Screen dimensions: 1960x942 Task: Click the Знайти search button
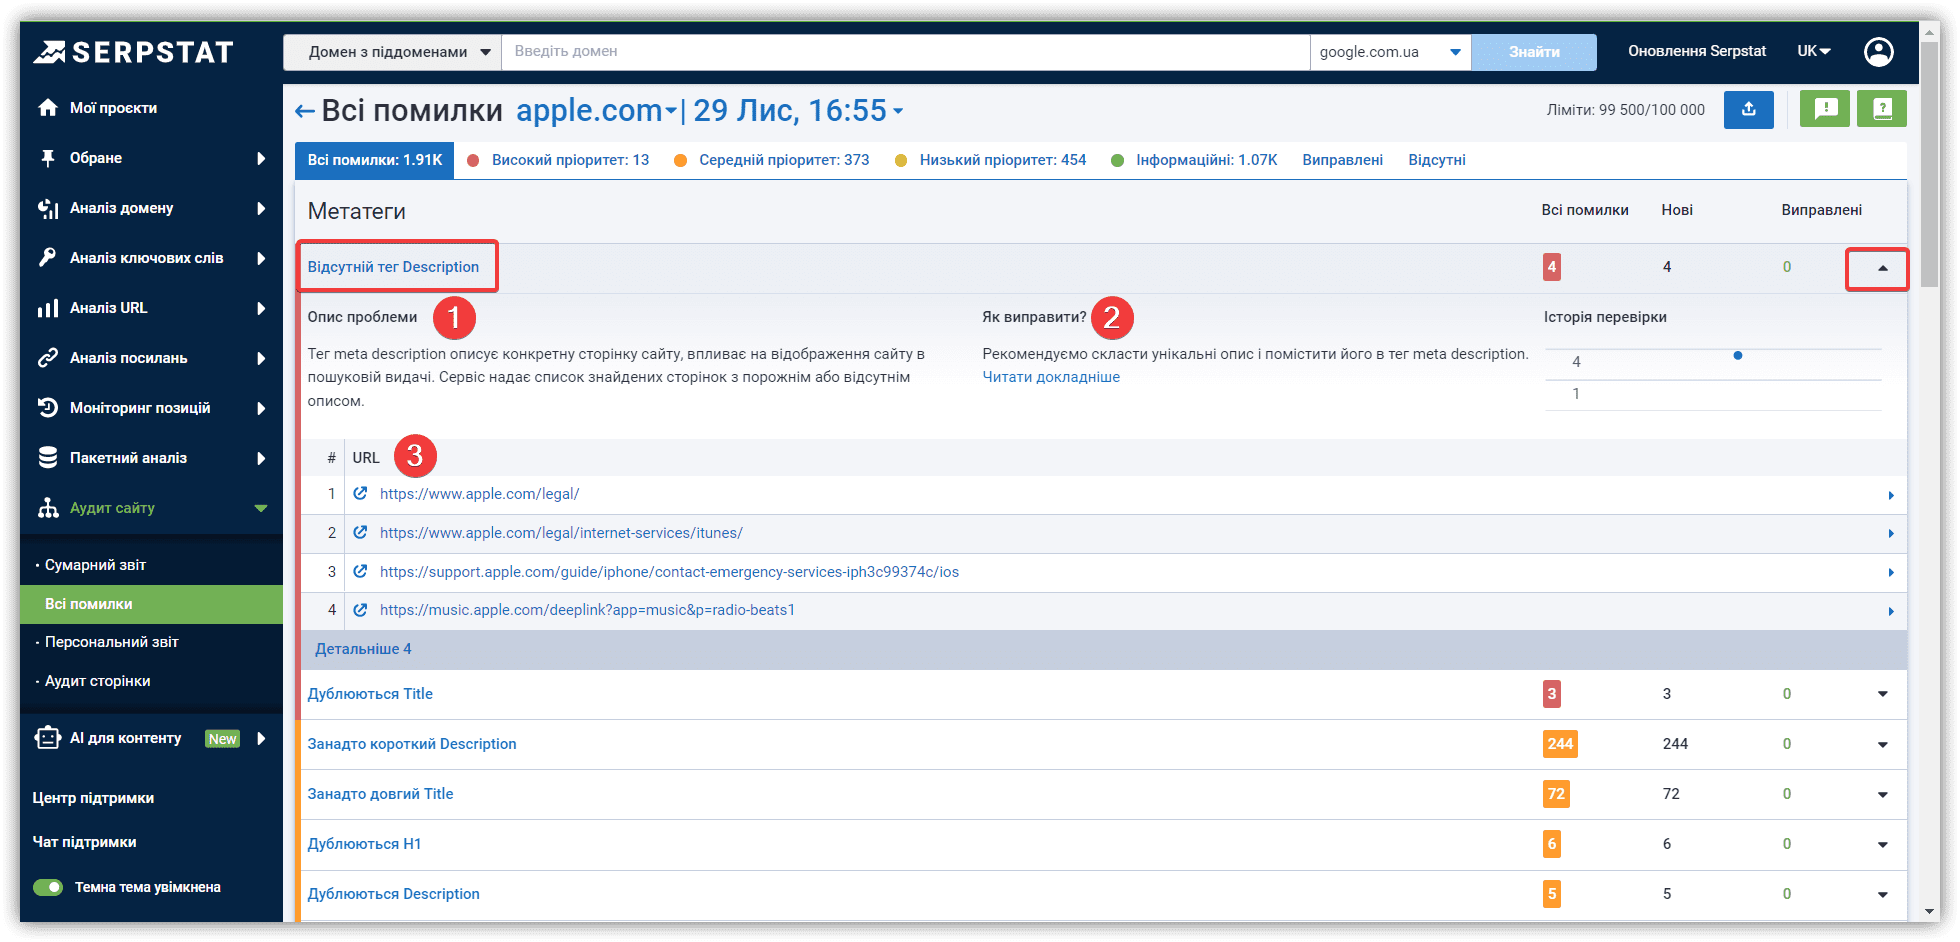(x=1534, y=52)
